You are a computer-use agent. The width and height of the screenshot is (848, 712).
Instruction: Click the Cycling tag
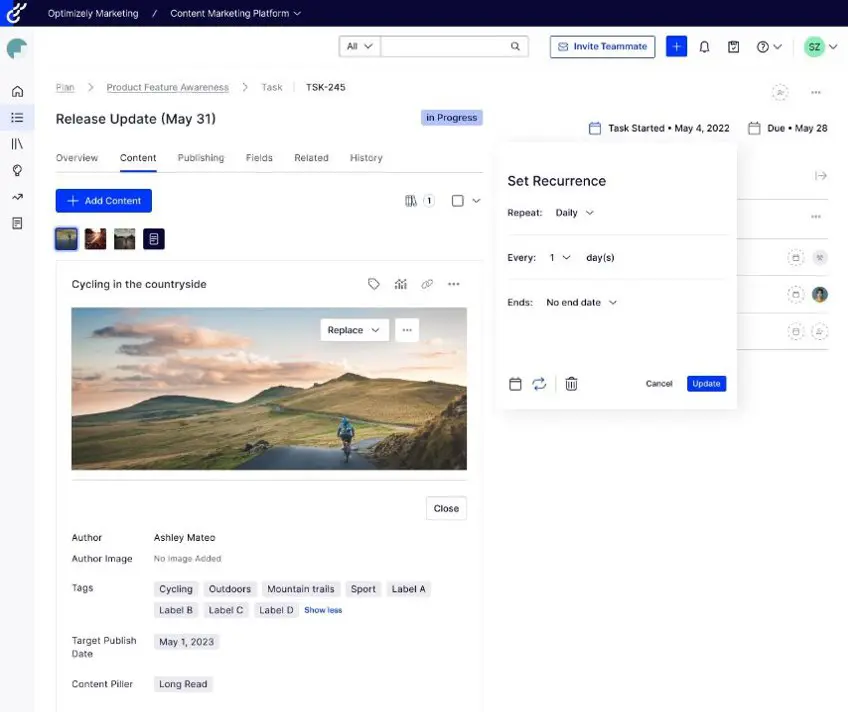[x=176, y=589]
